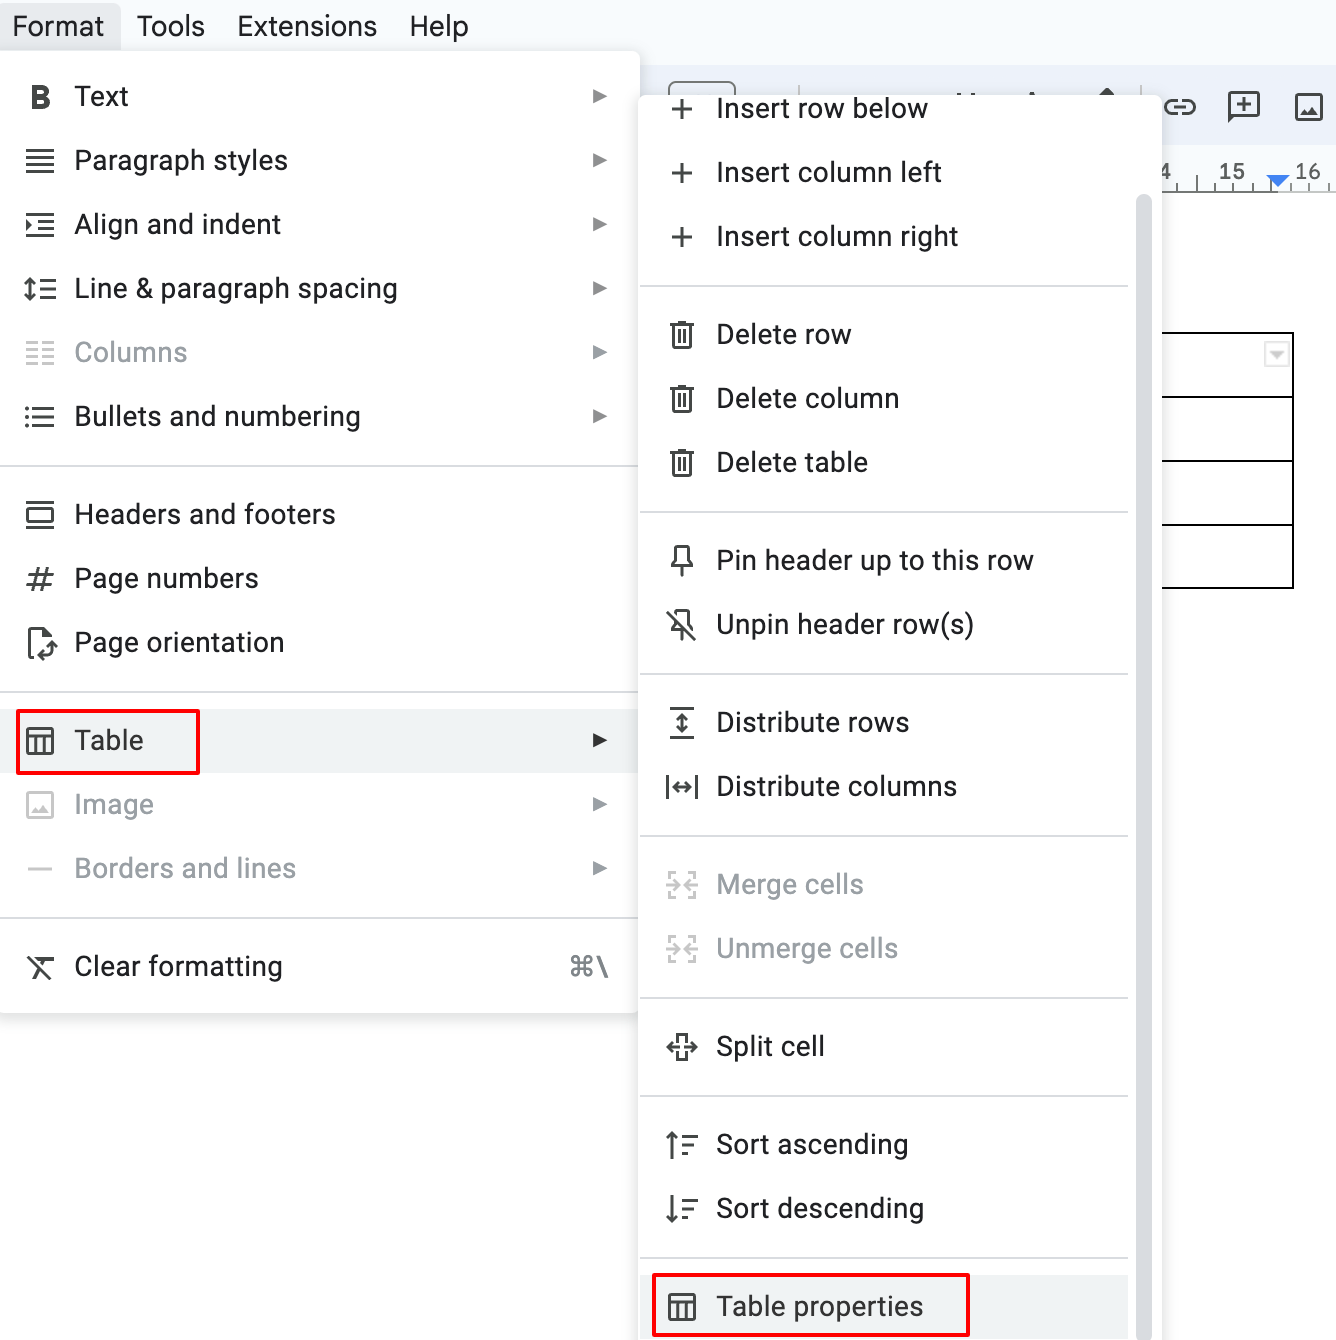Image resolution: width=1336 pixels, height=1340 pixels.
Task: Click the pin icon for Pin header up to this row
Action: (x=682, y=560)
